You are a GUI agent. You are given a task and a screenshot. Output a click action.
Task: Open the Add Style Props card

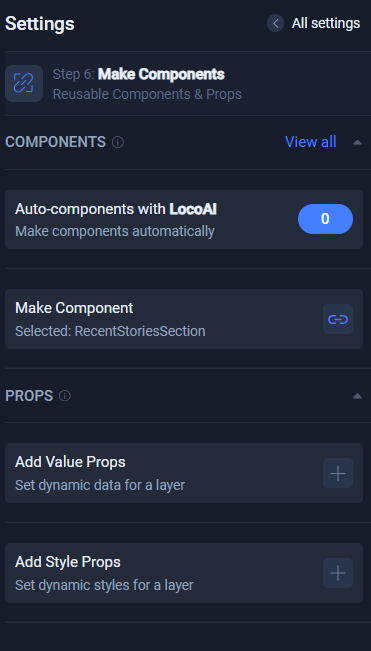184,573
